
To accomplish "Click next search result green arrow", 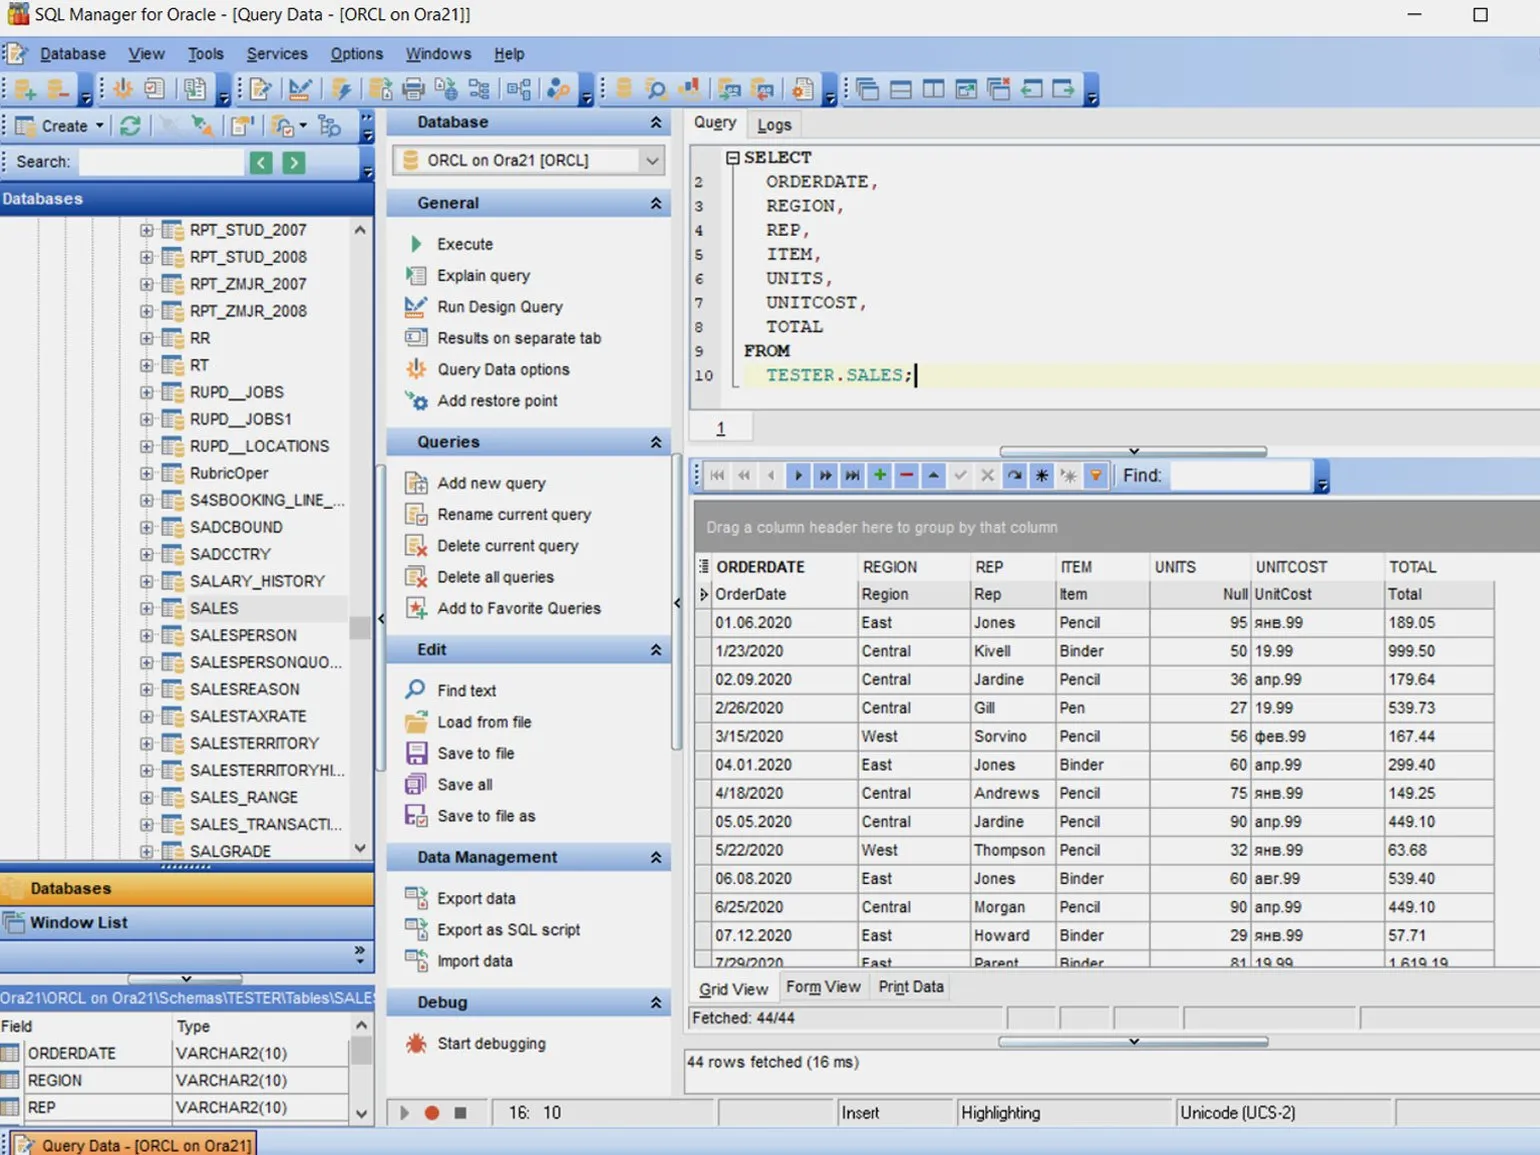I will (x=293, y=162).
